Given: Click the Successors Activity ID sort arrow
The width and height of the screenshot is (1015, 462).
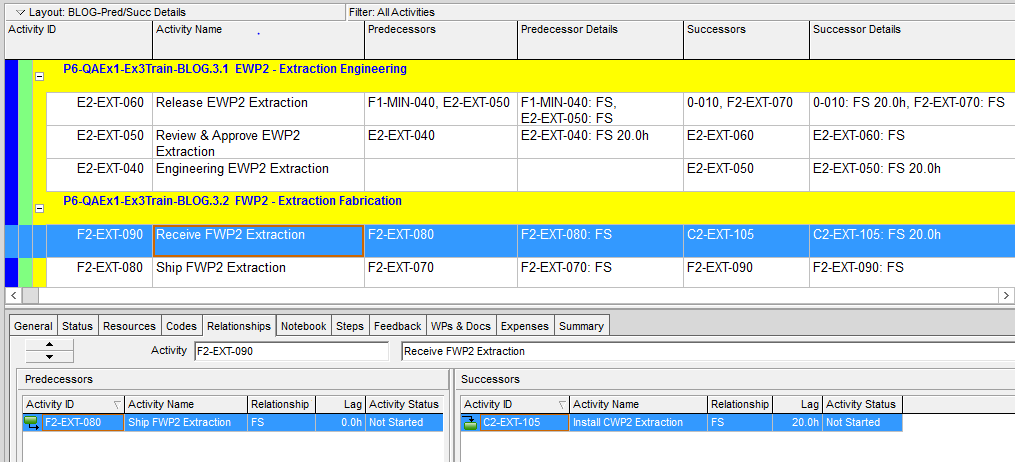Looking at the screenshot, I should [561, 404].
